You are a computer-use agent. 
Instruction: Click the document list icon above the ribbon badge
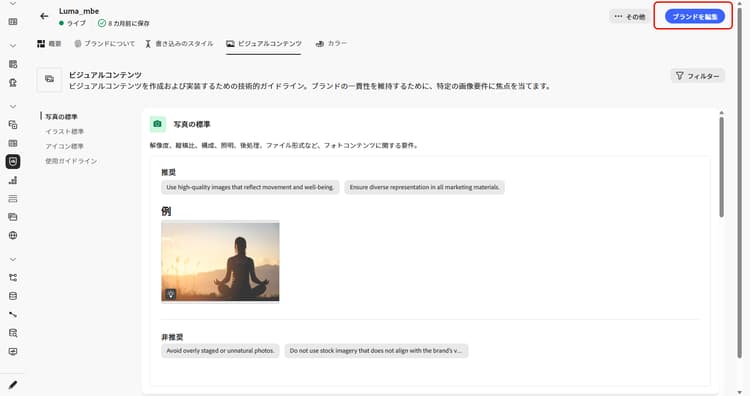13,64
